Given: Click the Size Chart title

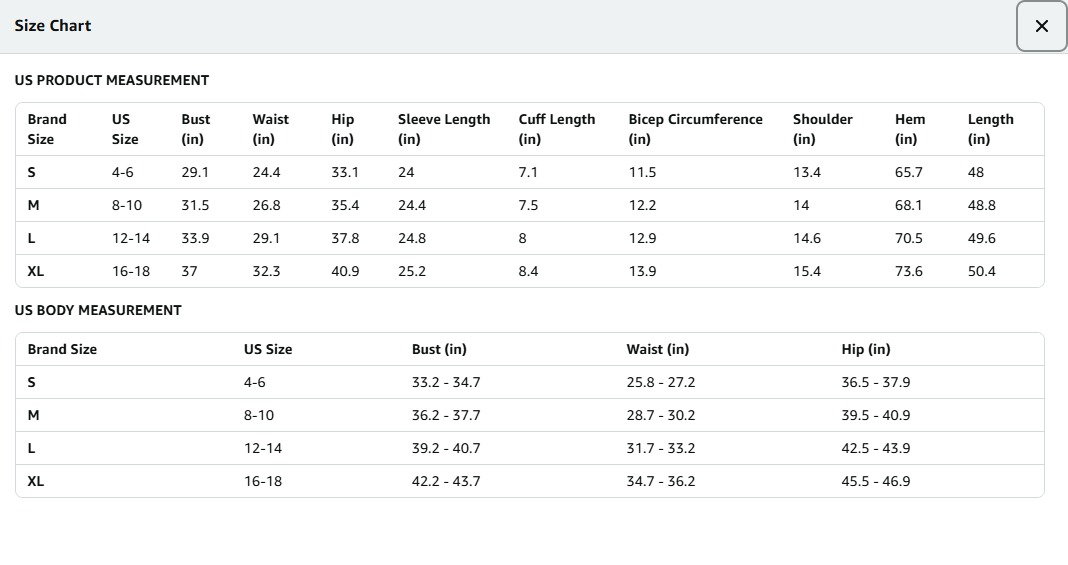Looking at the screenshot, I should pyautogui.click(x=53, y=26).
